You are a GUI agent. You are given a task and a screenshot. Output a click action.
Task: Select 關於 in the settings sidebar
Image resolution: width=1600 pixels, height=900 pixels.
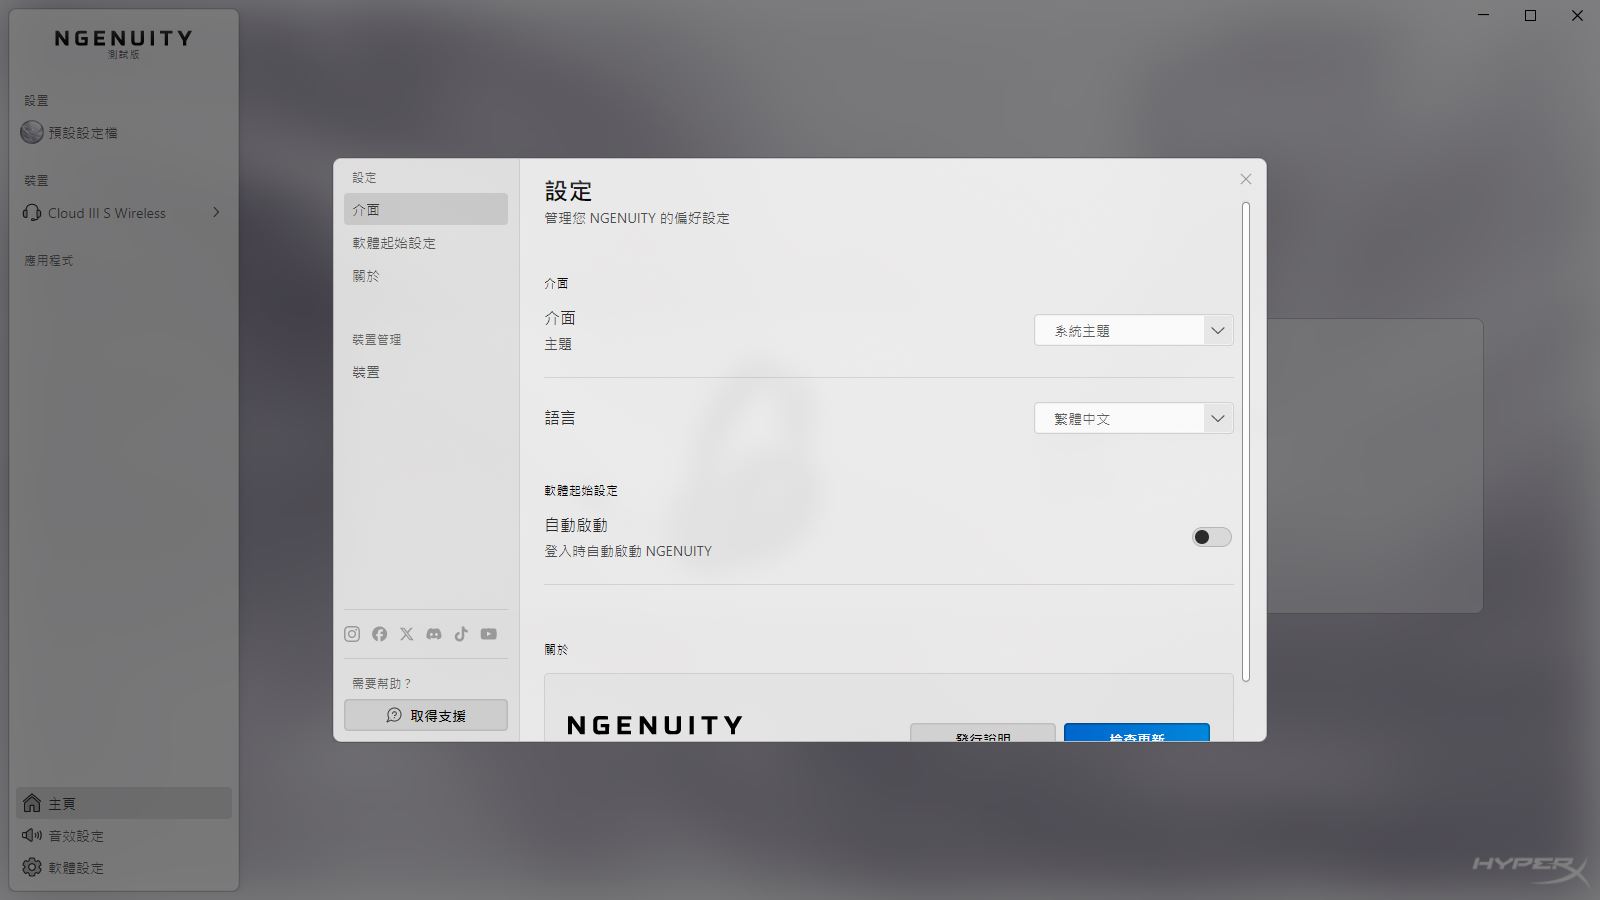426,276
